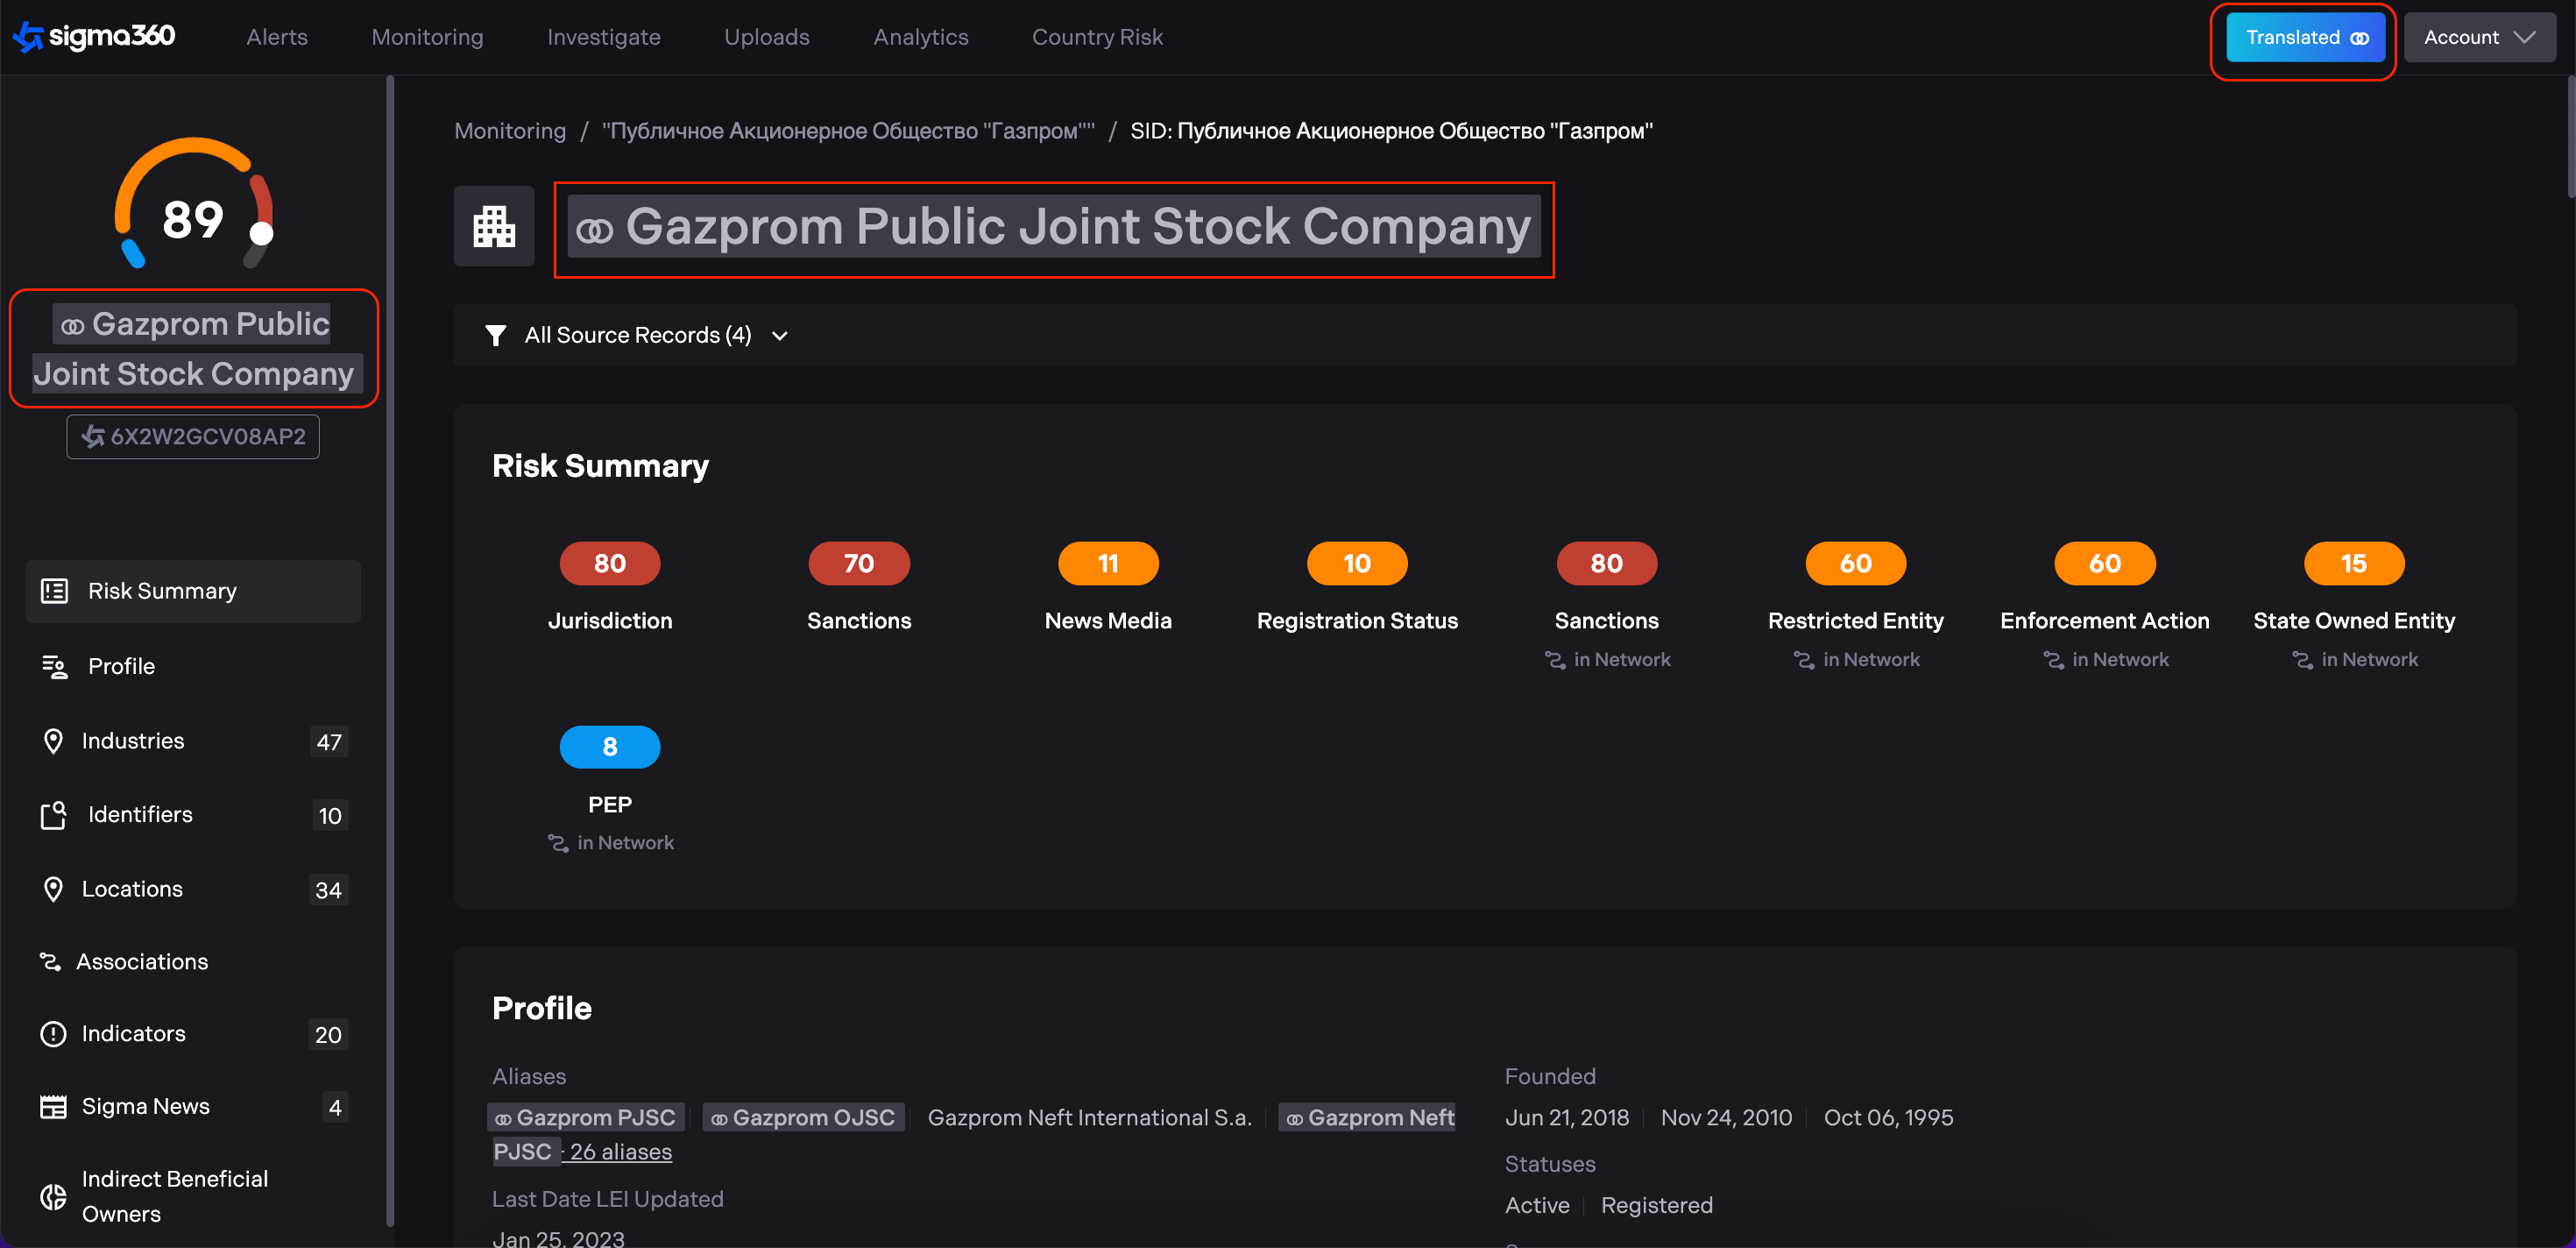Go to the Country Risk tab
Viewport: 2576px width, 1248px height.
point(1097,38)
